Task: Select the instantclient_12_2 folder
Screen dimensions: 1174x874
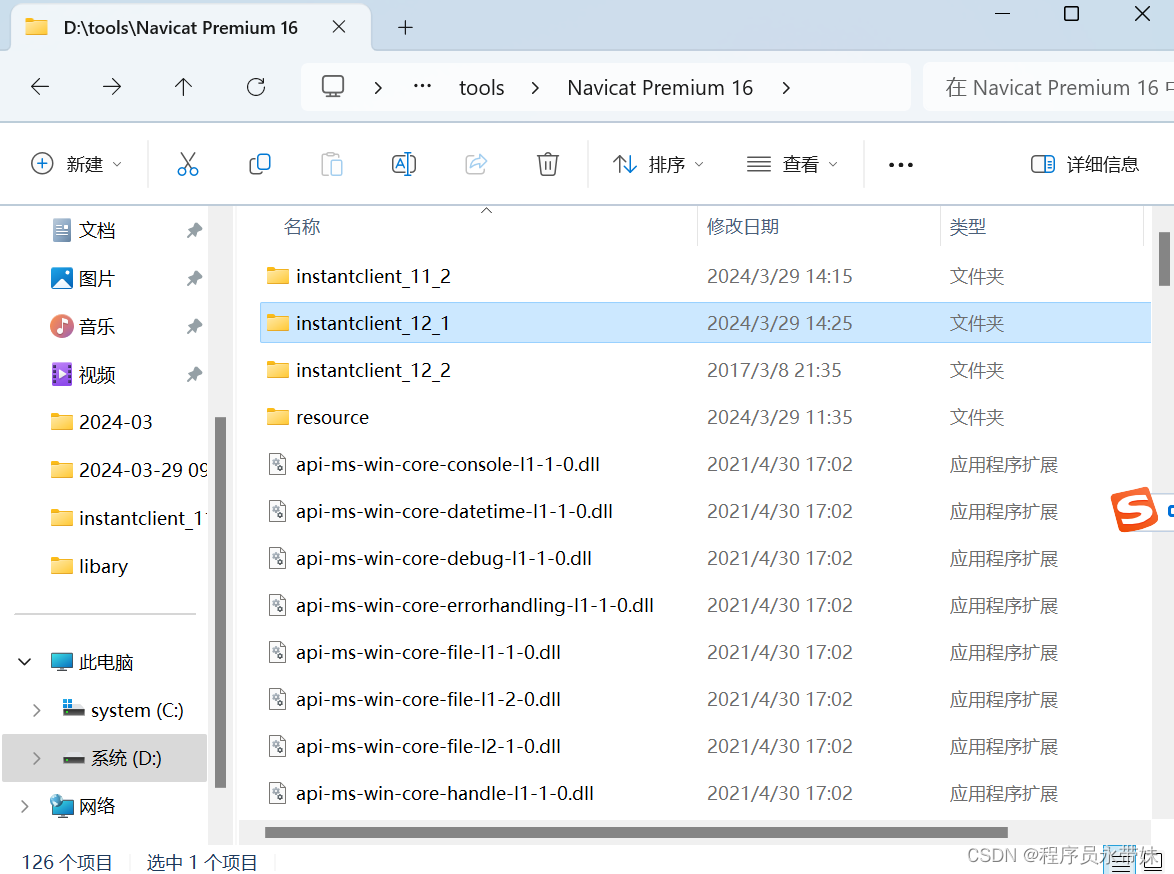Action: (705, 370)
